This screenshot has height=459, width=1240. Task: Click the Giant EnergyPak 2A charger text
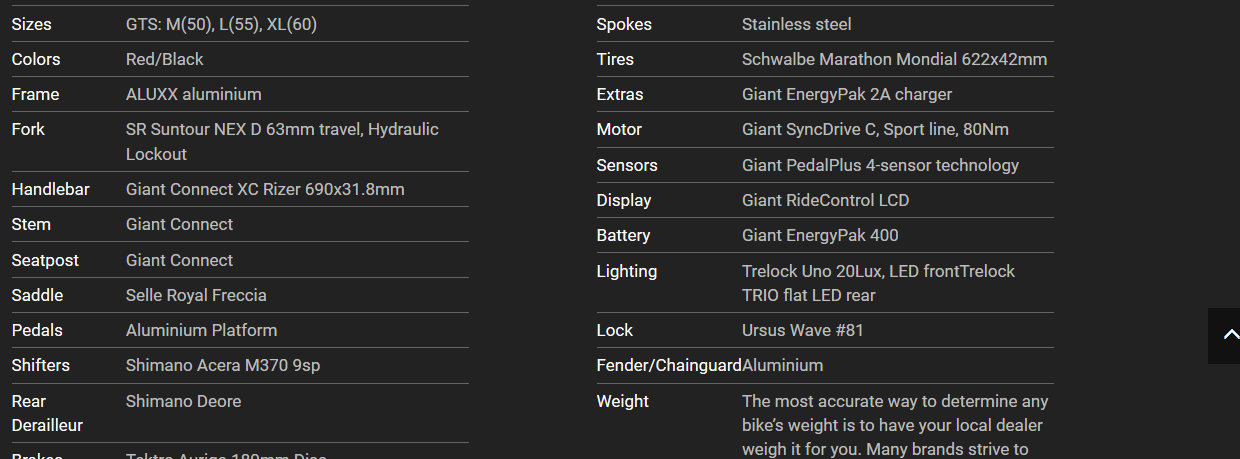(846, 94)
